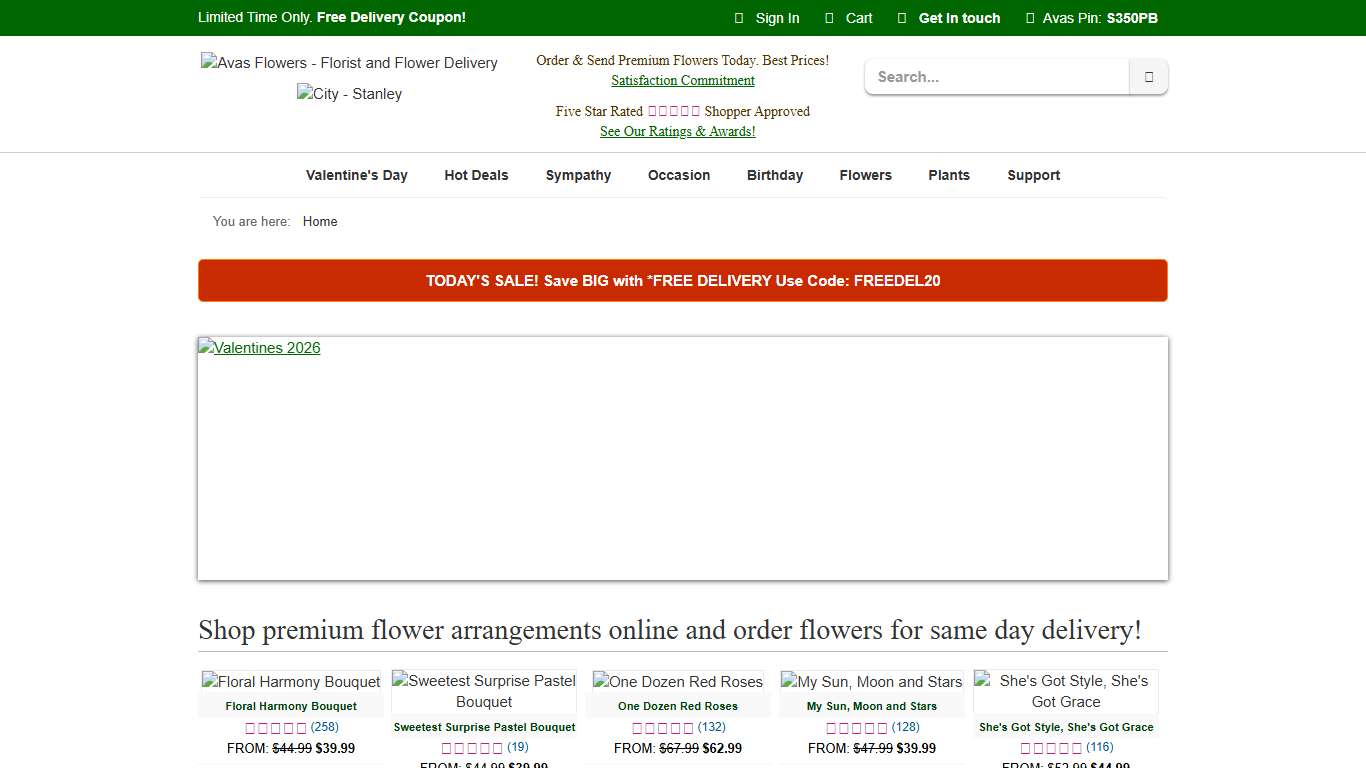The height and width of the screenshot is (768, 1366).
Task: Open the Support menu item
Action: 1033,175
